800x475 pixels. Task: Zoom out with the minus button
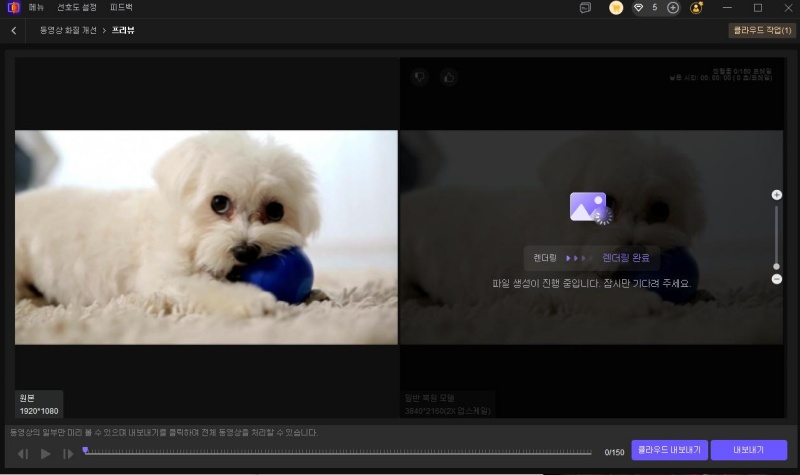pyautogui.click(x=777, y=279)
